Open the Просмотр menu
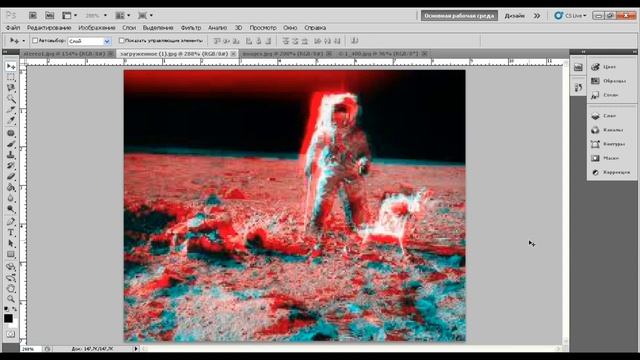The height and width of the screenshot is (360, 640). click(x=263, y=28)
